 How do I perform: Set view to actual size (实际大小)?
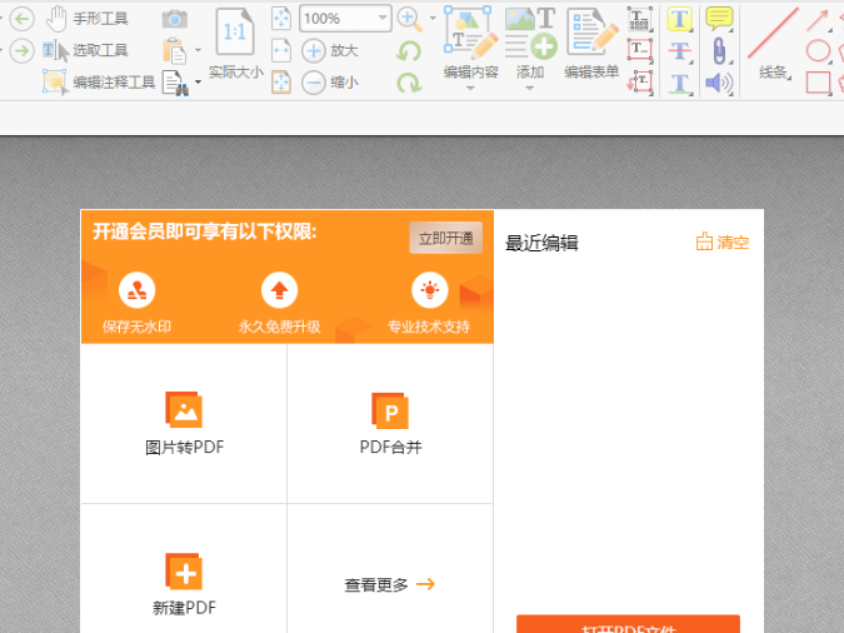[236, 44]
